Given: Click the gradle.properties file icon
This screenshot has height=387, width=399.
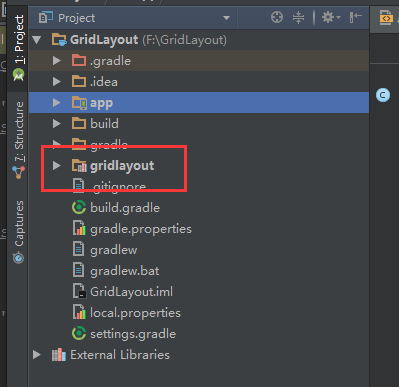Looking at the screenshot, I should tap(79, 228).
